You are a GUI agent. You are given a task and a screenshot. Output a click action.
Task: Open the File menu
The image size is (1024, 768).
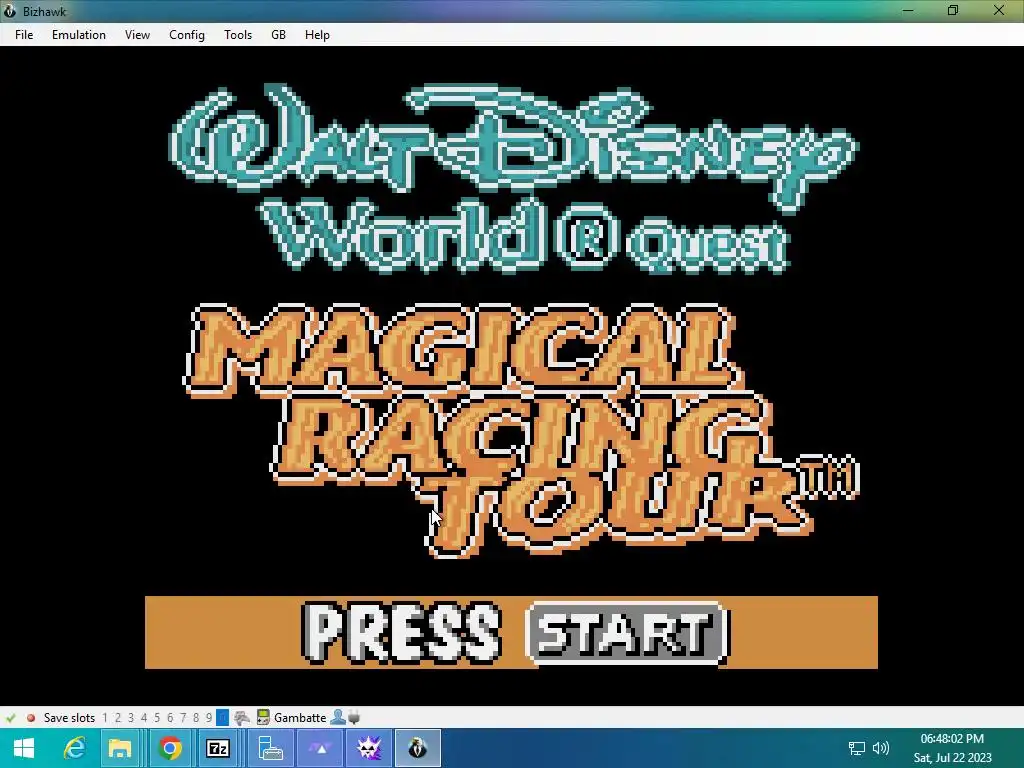point(24,35)
